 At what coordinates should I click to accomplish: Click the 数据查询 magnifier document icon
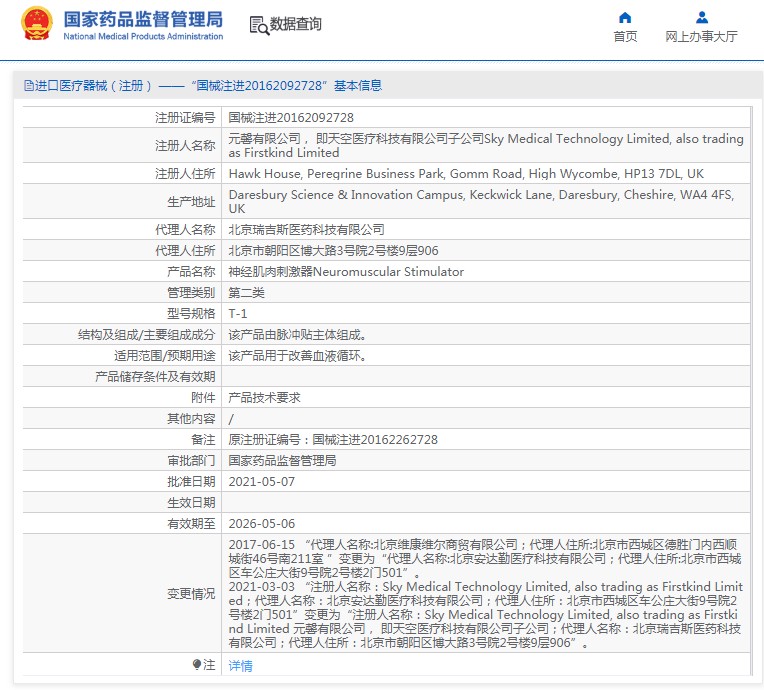[258, 26]
